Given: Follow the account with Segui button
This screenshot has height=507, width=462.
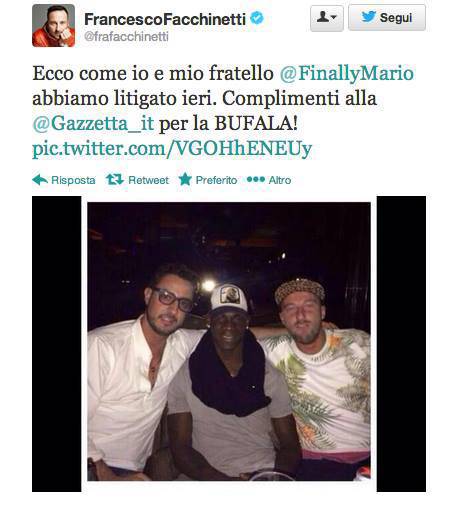Looking at the screenshot, I should pos(387,18).
